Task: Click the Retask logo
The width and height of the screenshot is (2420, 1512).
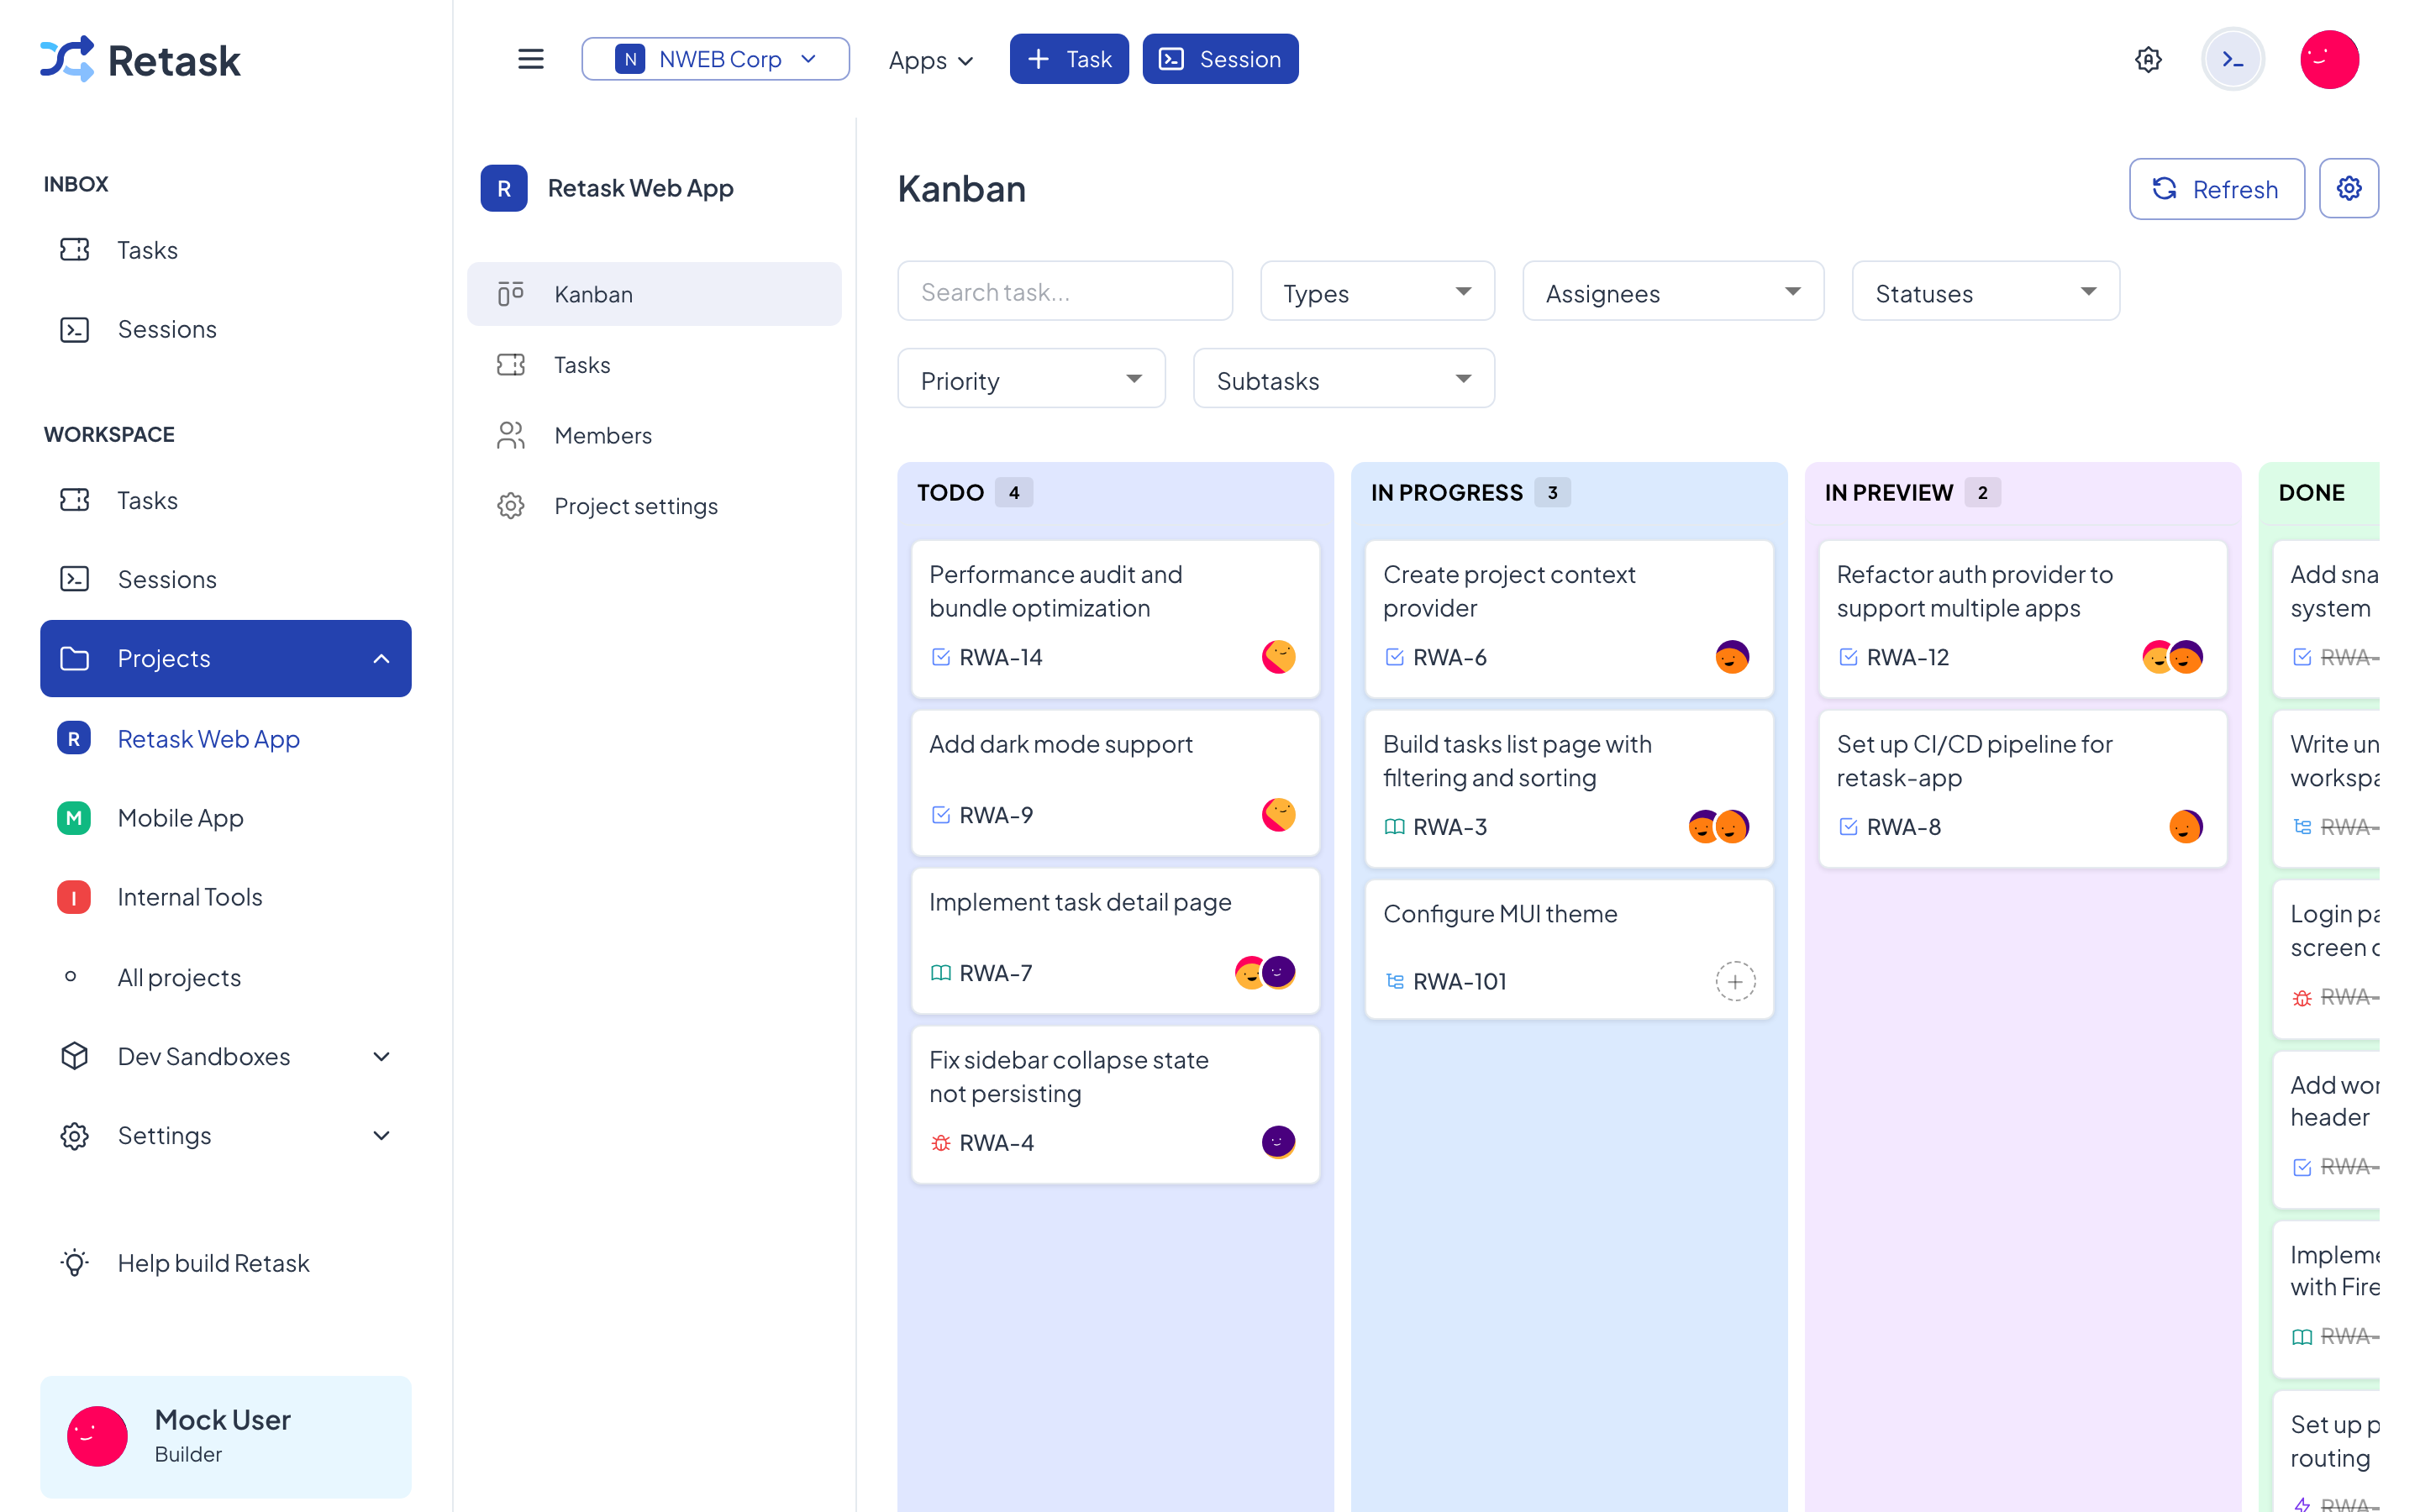Action: click(x=140, y=60)
